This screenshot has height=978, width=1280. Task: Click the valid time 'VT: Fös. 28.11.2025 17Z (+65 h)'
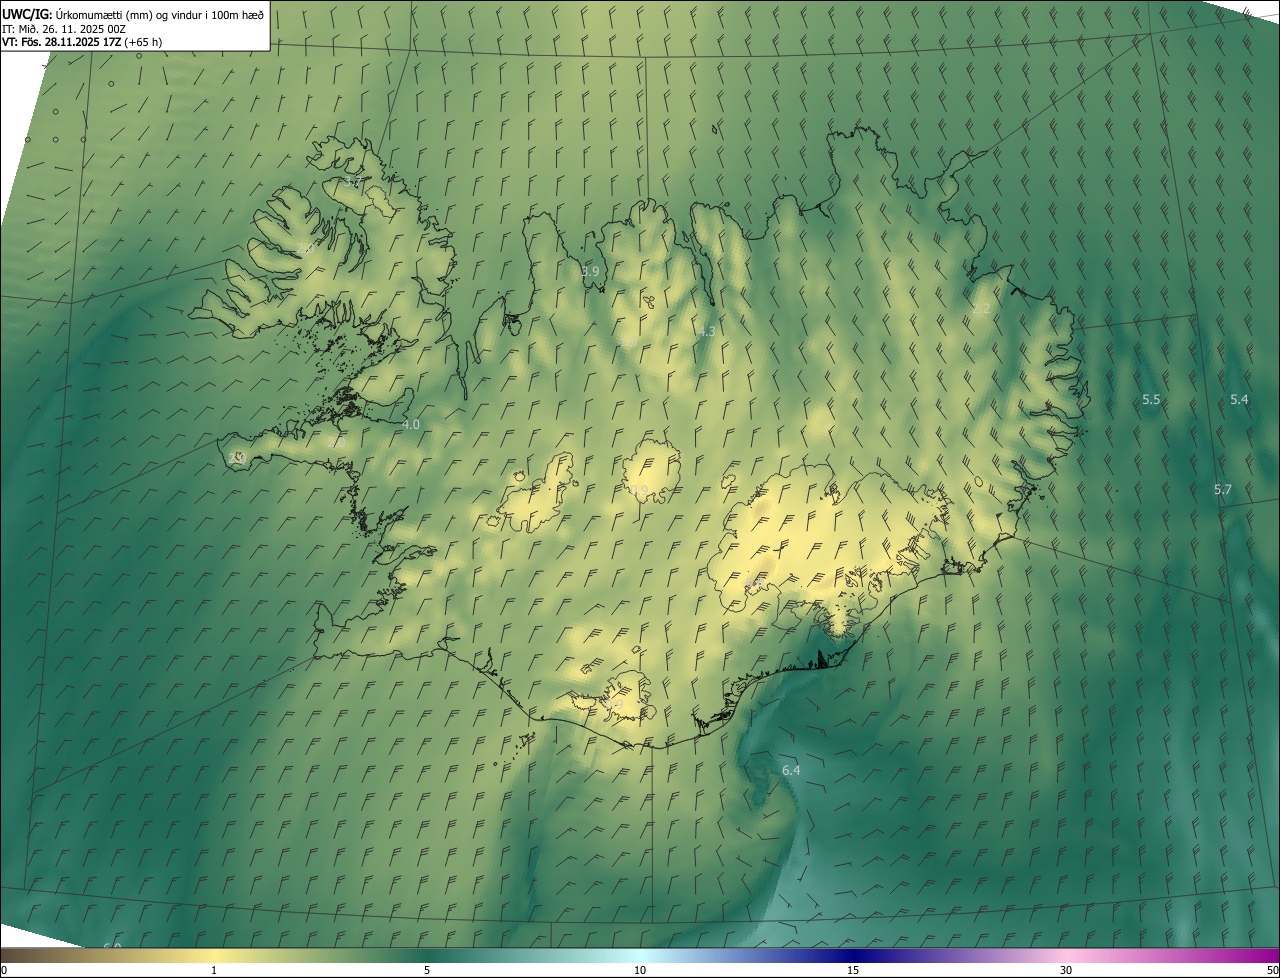click(82, 42)
